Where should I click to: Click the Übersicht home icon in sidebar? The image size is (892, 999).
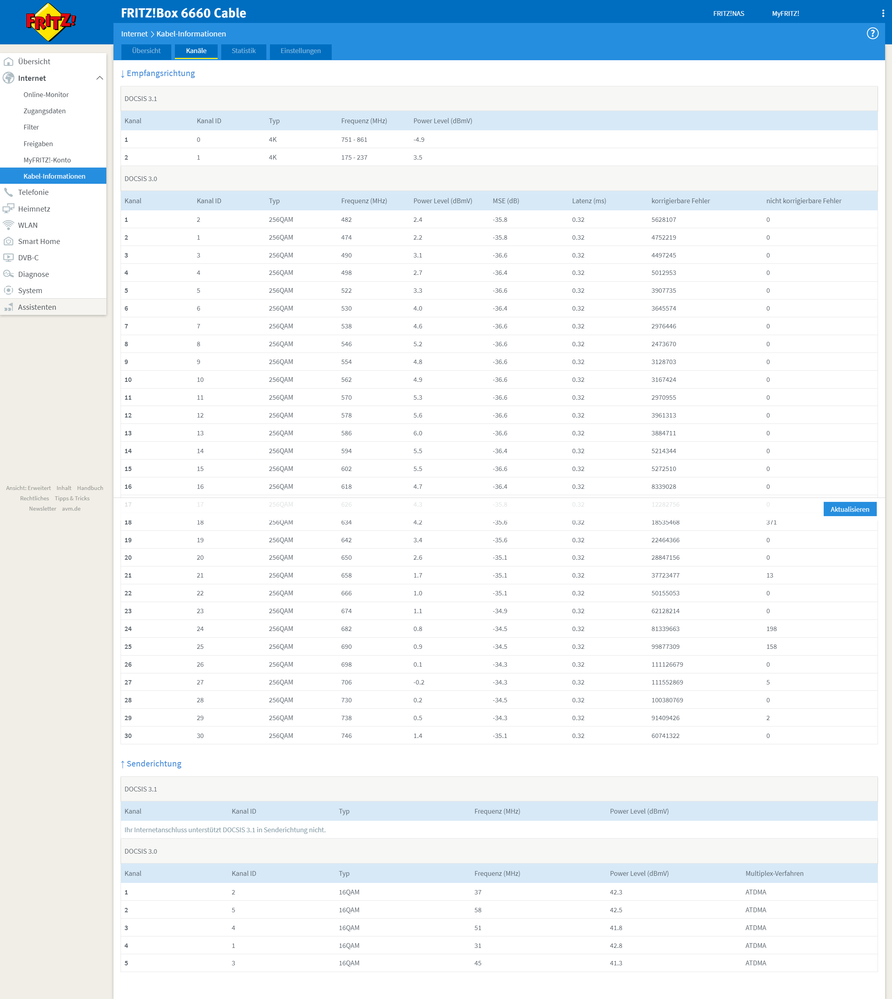[8, 62]
